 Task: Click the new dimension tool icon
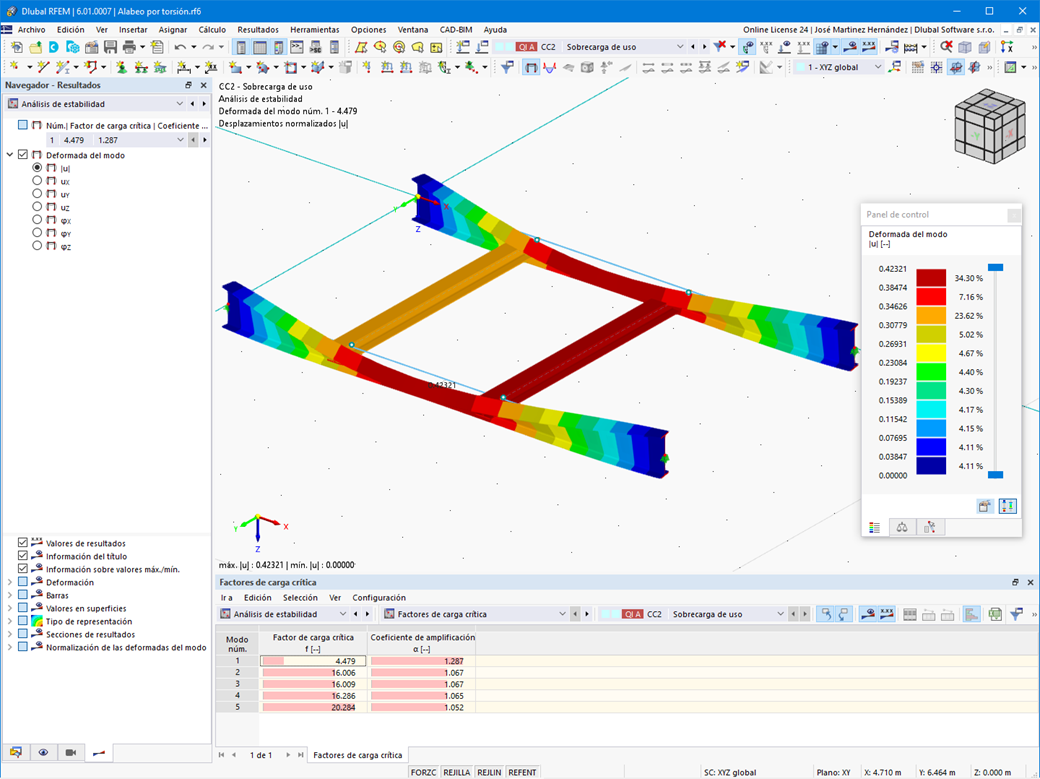[x=184, y=67]
